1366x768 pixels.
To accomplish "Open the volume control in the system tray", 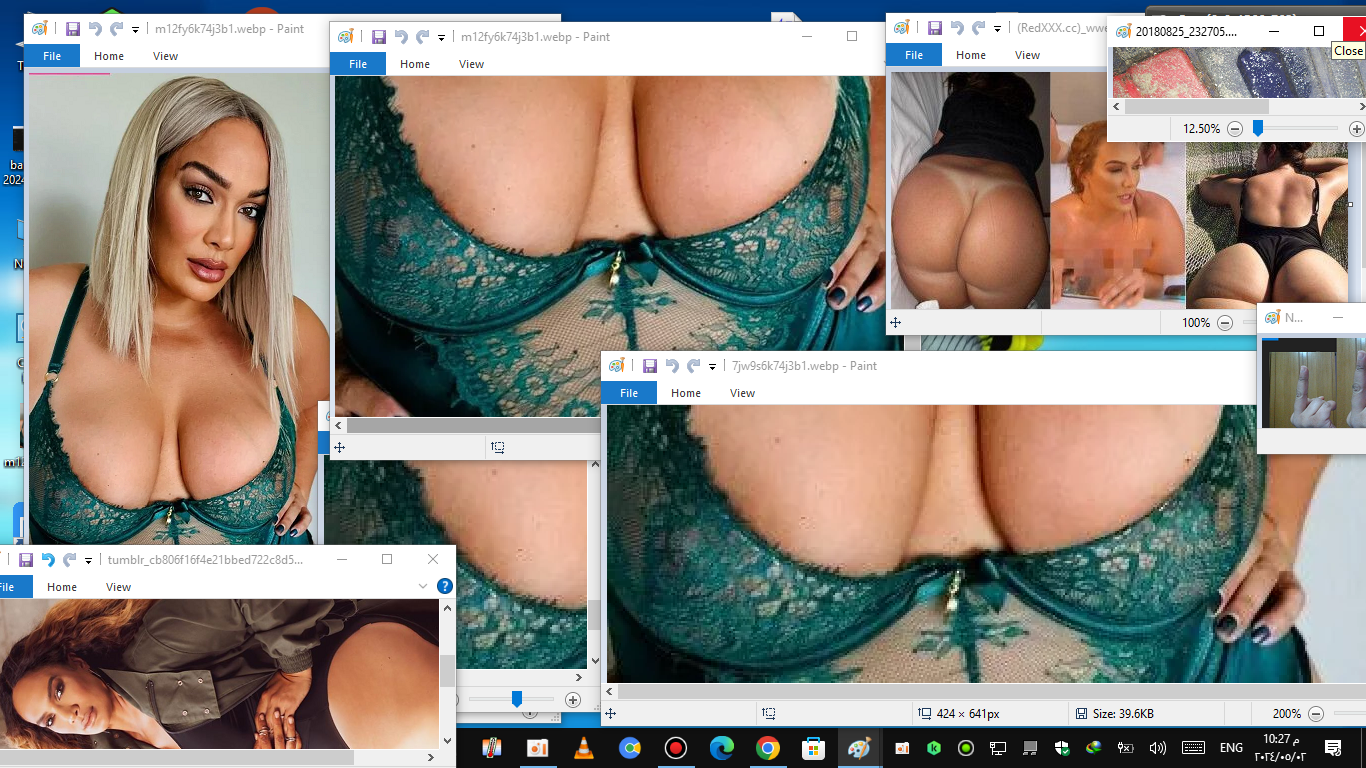I will pos(1158,747).
